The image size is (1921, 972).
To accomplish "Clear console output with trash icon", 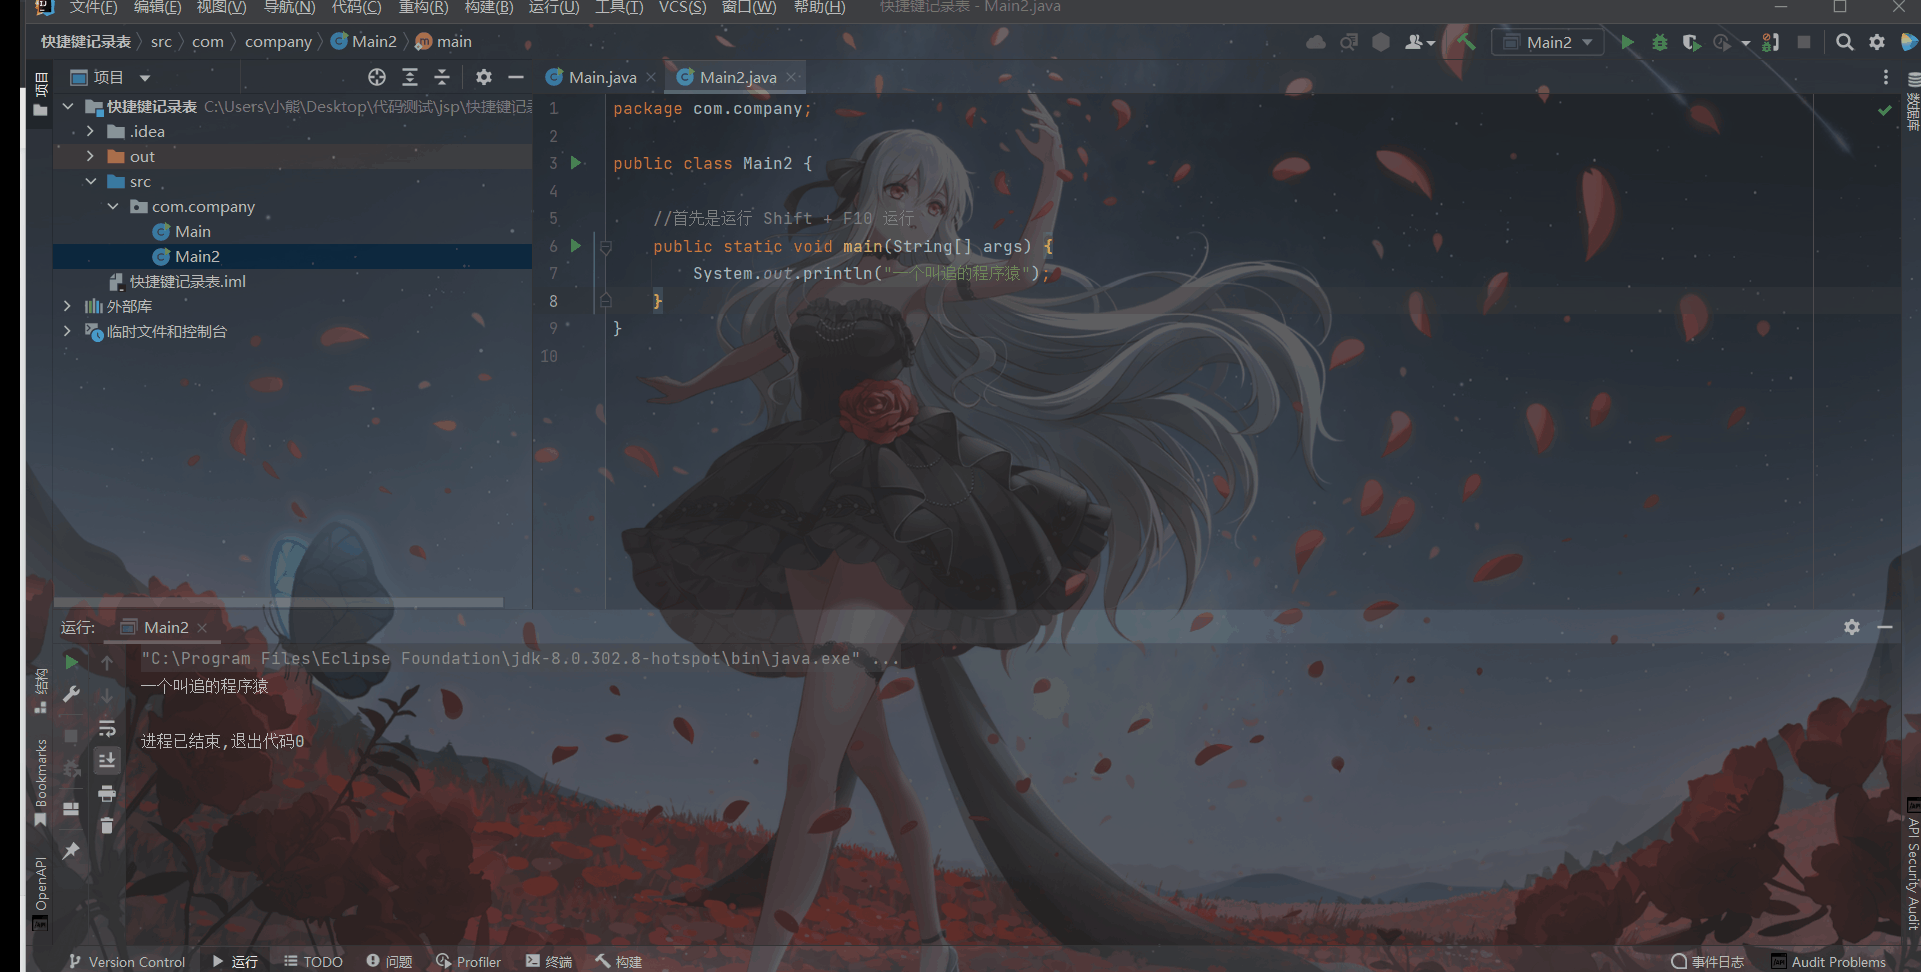I will (108, 825).
